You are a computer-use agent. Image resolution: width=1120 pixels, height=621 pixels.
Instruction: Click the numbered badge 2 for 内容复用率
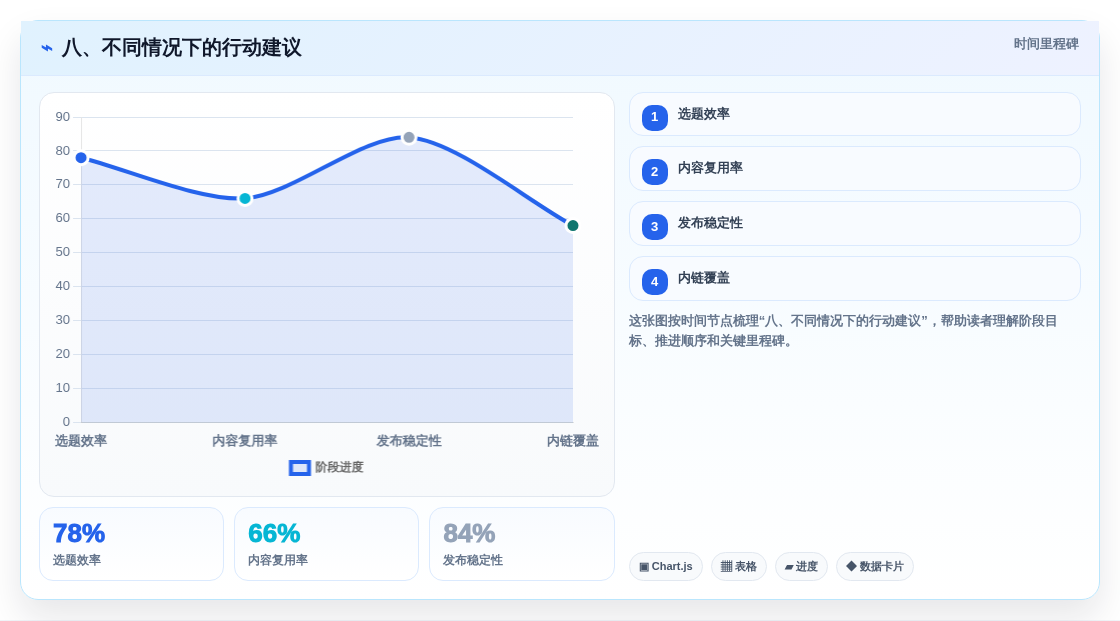coord(654,172)
